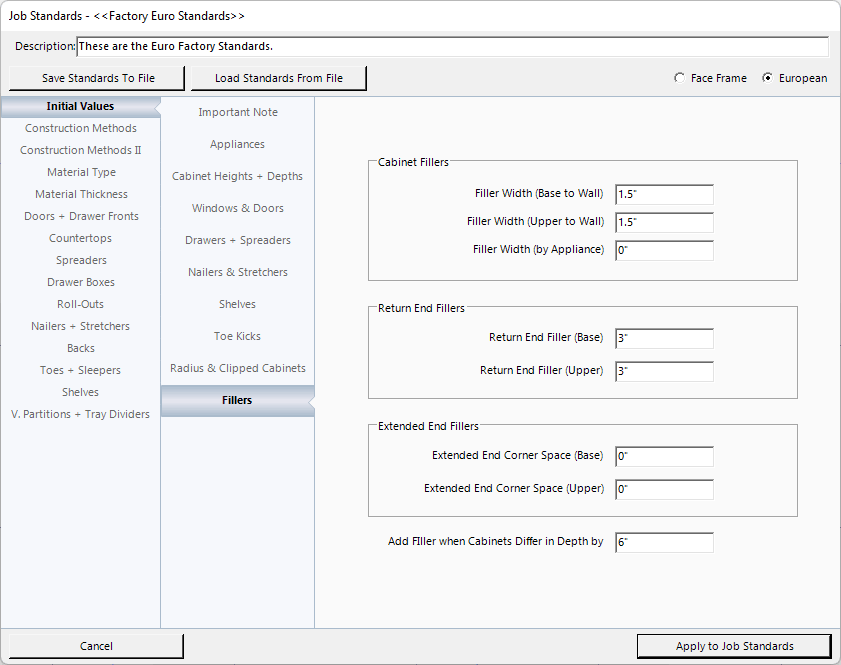Select V. Partitions + Tray Dividers

(x=81, y=414)
